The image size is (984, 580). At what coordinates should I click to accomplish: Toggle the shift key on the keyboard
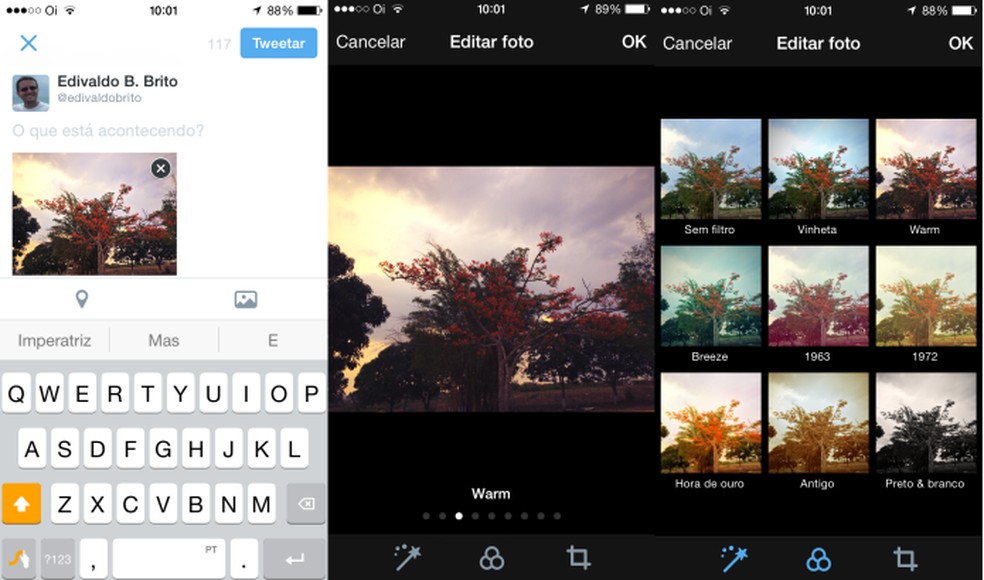(x=20, y=503)
